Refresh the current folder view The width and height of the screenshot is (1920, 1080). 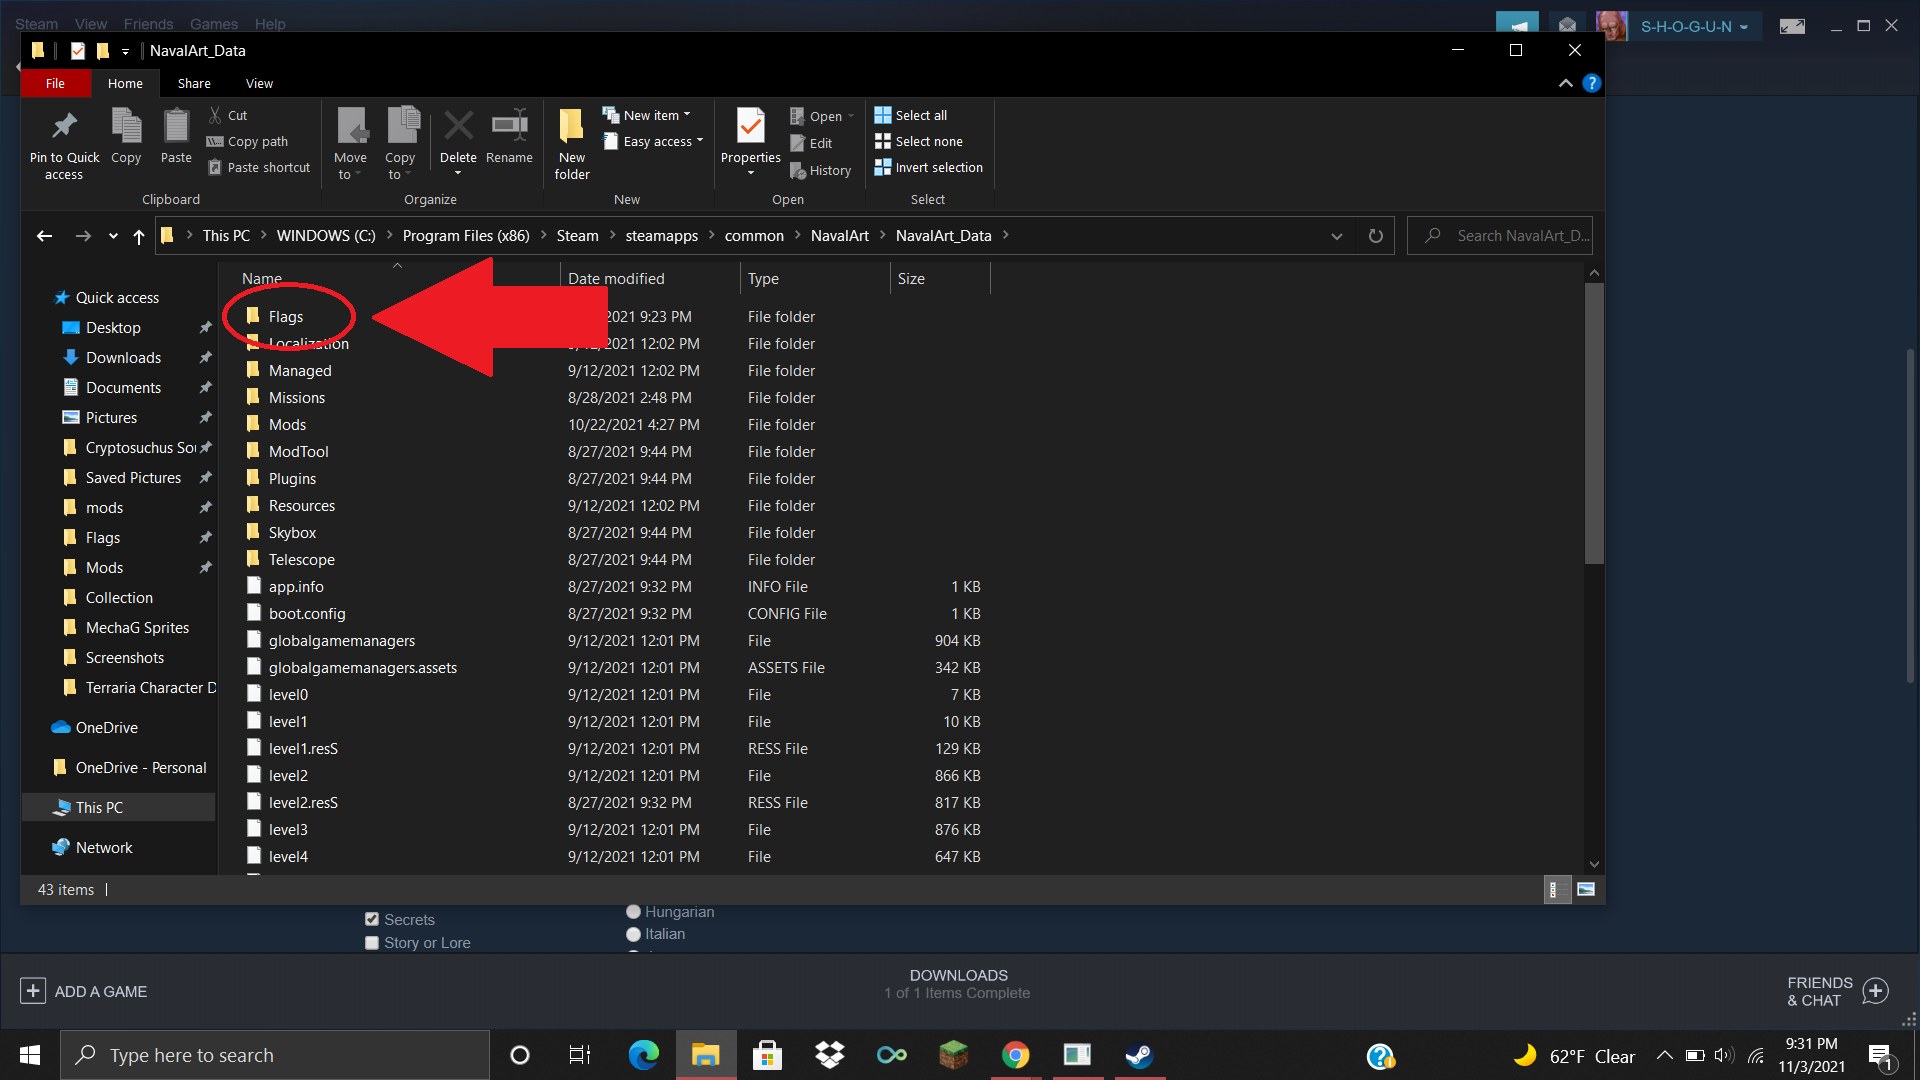pyautogui.click(x=1376, y=236)
